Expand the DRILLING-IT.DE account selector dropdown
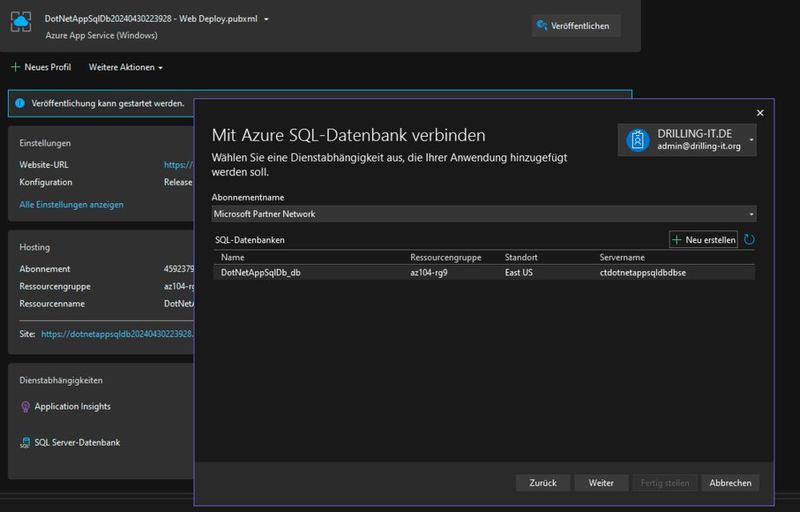The height and width of the screenshot is (512, 800). point(751,141)
